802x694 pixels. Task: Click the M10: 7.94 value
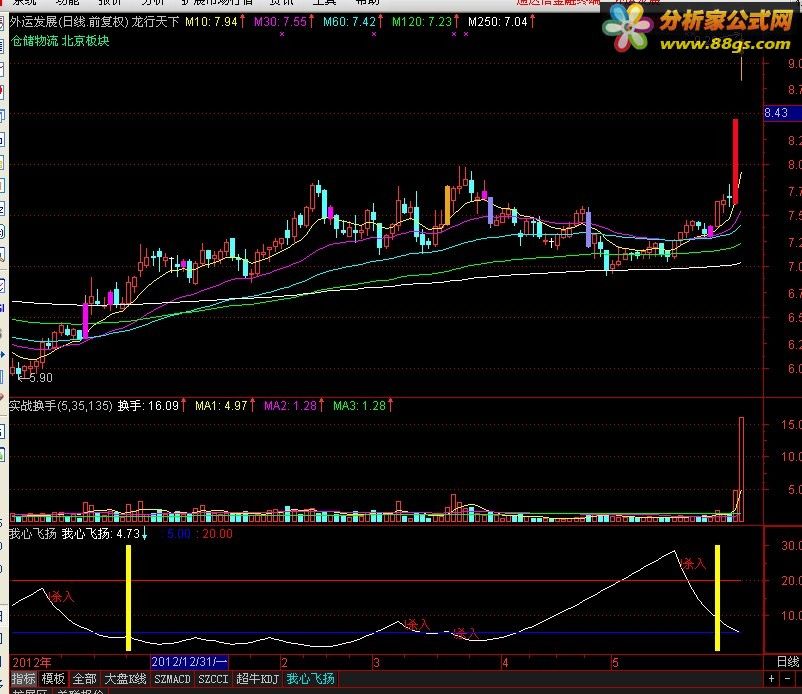[212, 22]
